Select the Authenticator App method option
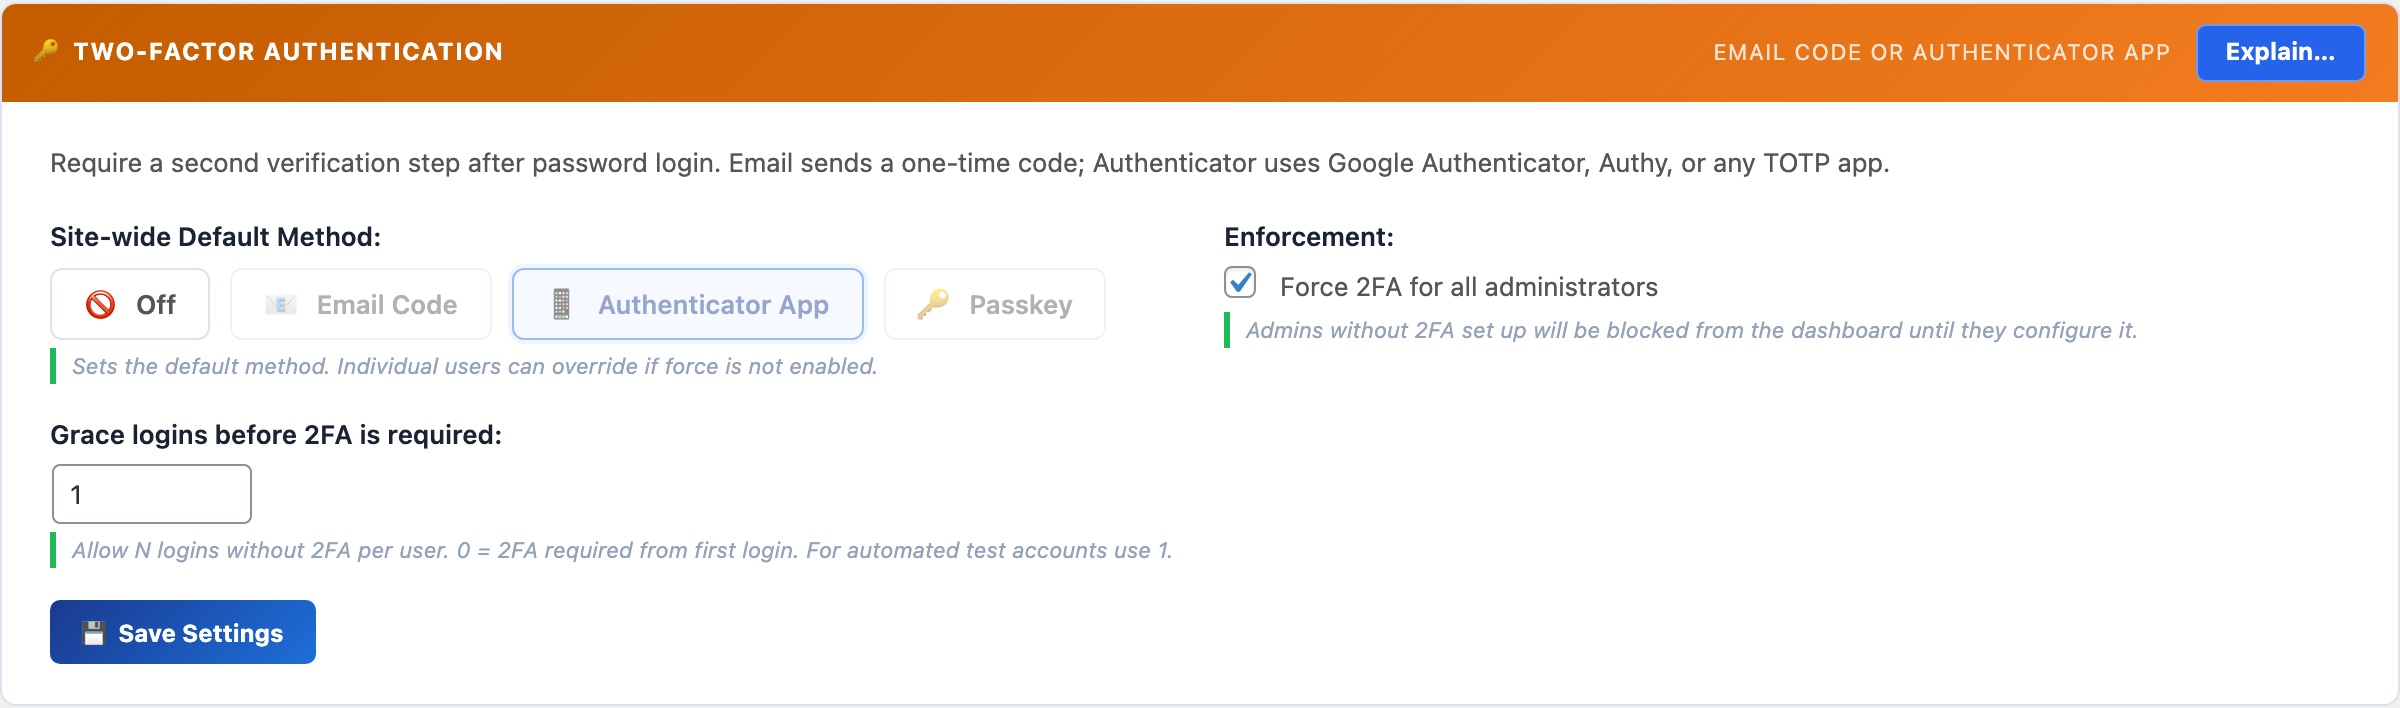Image resolution: width=2400 pixels, height=708 pixels. 687,304
